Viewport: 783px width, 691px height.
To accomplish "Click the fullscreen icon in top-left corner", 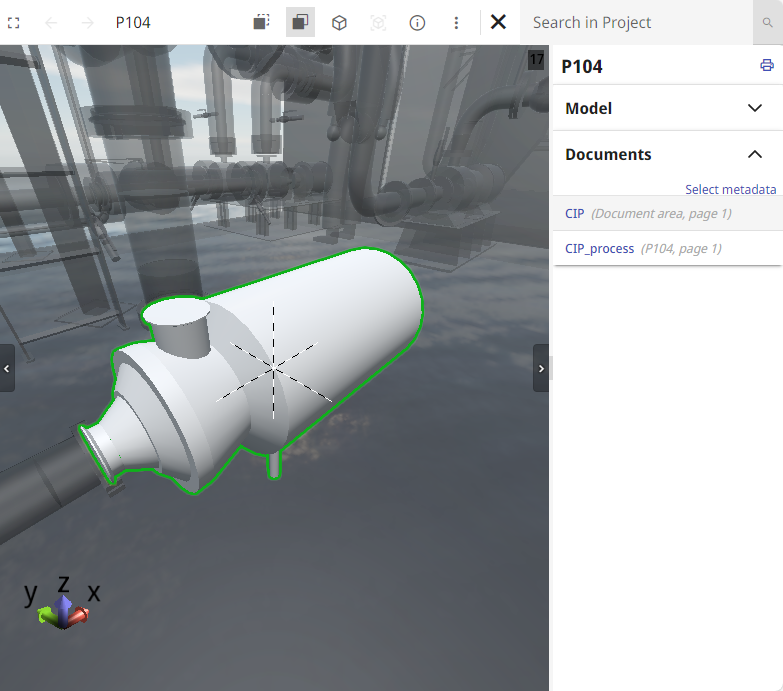I will point(14,22).
